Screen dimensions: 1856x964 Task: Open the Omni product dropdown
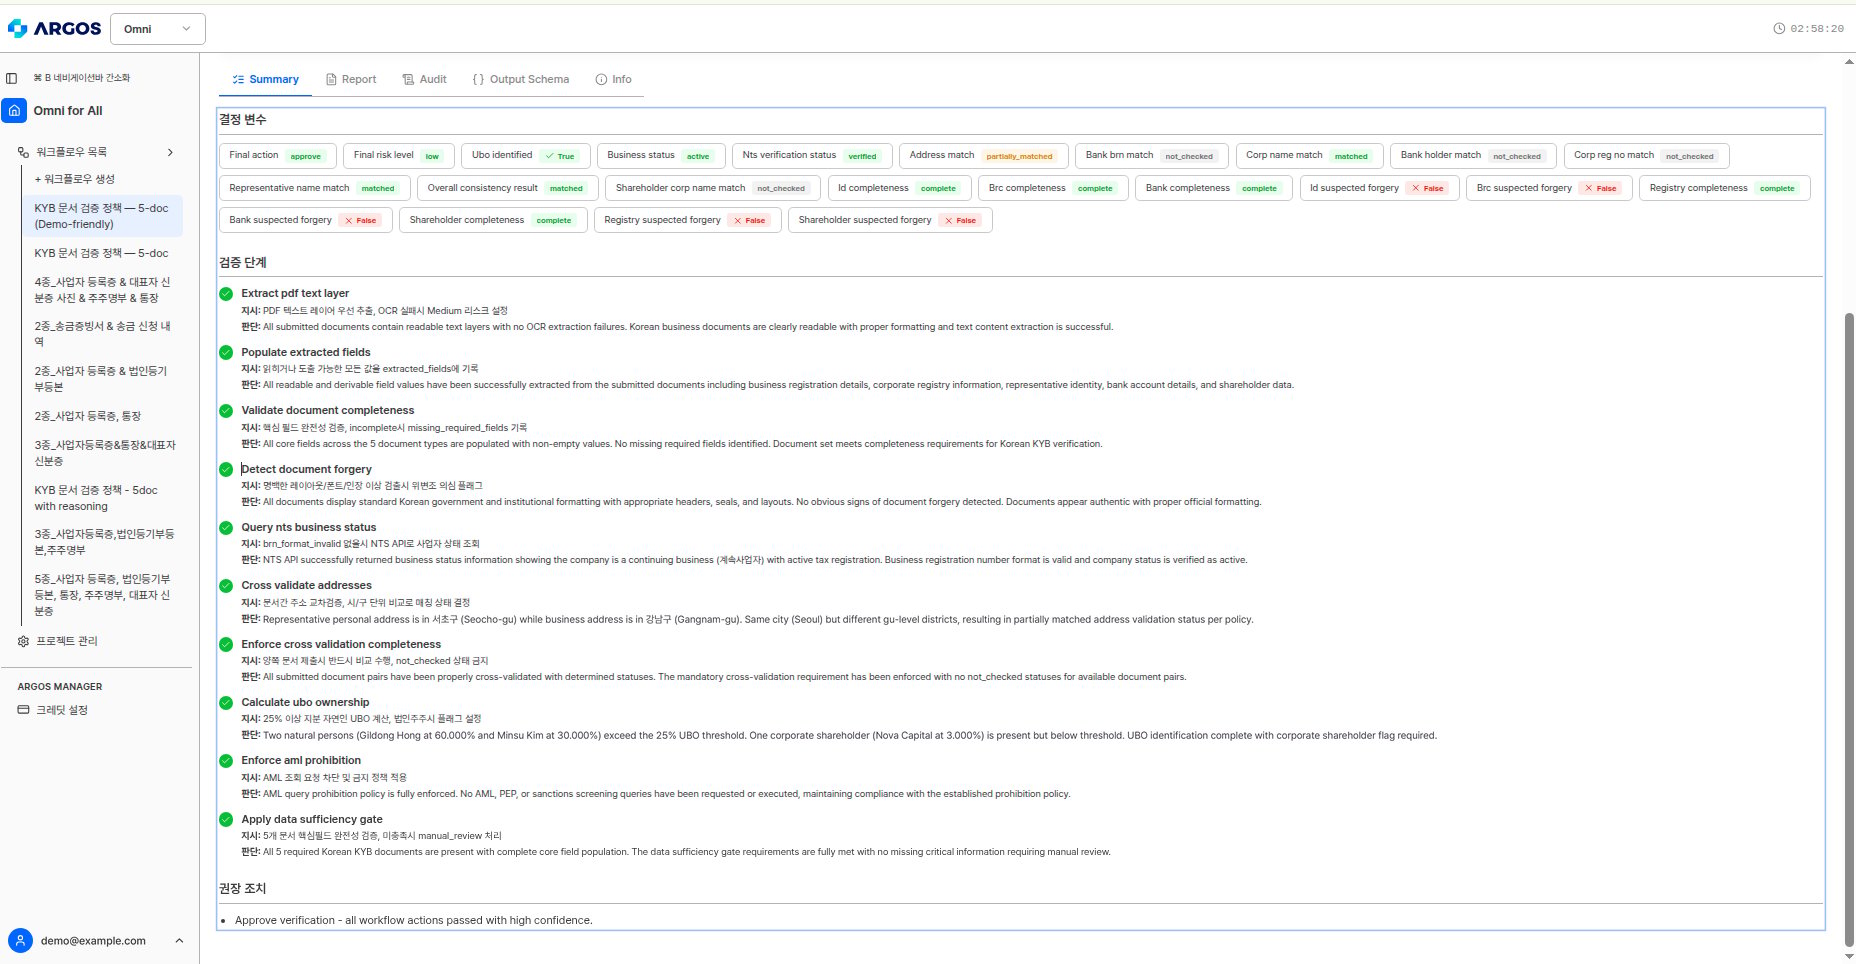point(158,29)
